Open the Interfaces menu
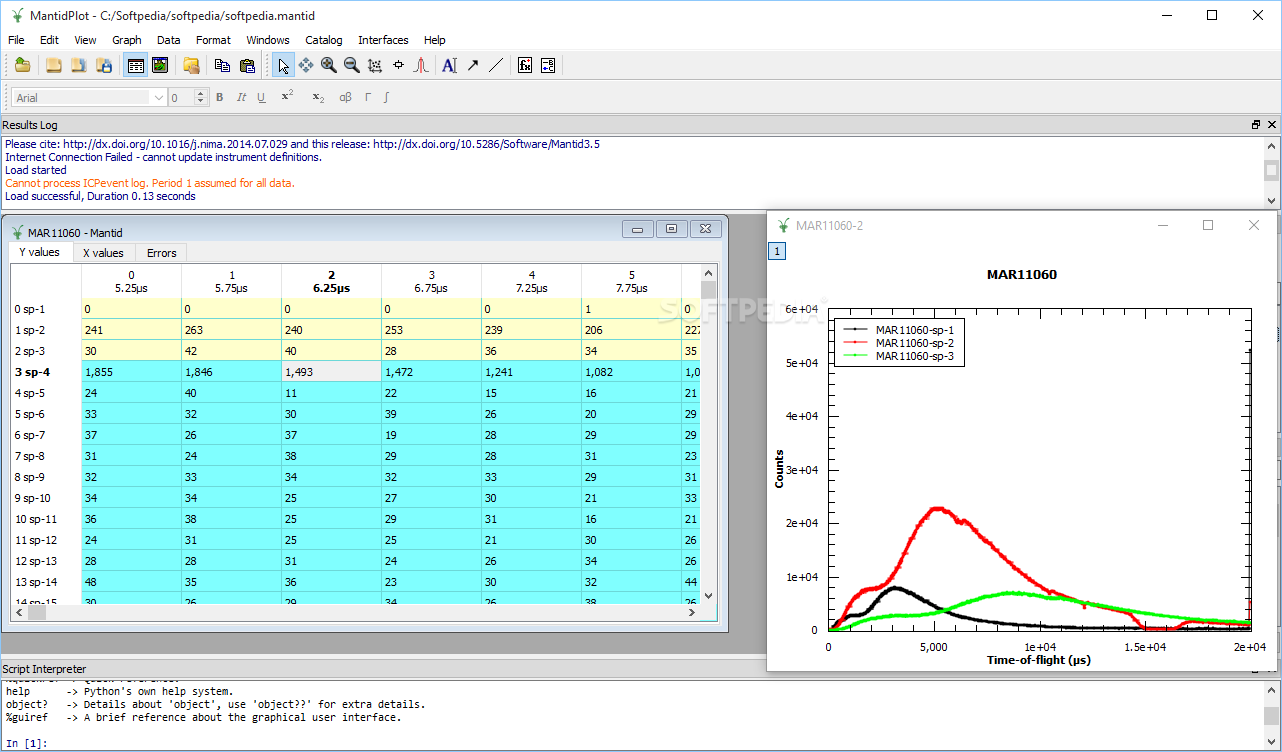Image resolution: width=1282 pixels, height=752 pixels. 383,40
